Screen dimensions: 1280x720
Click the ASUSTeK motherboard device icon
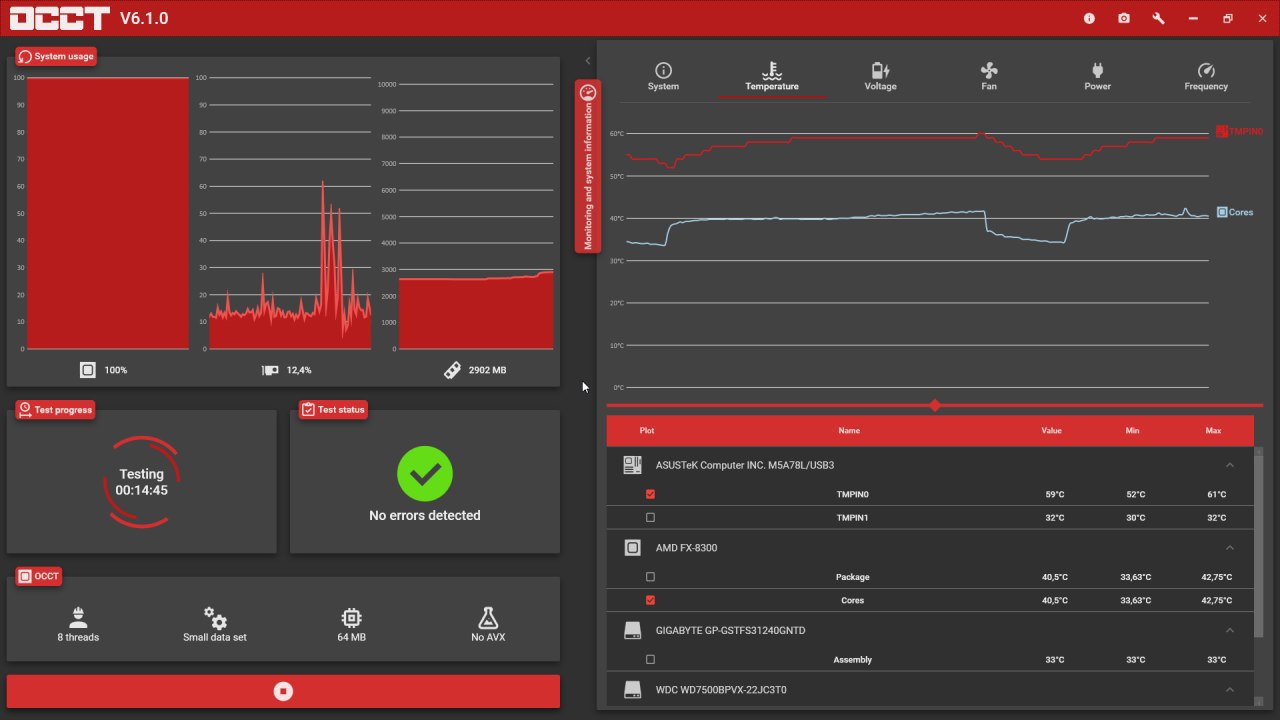(x=632, y=465)
